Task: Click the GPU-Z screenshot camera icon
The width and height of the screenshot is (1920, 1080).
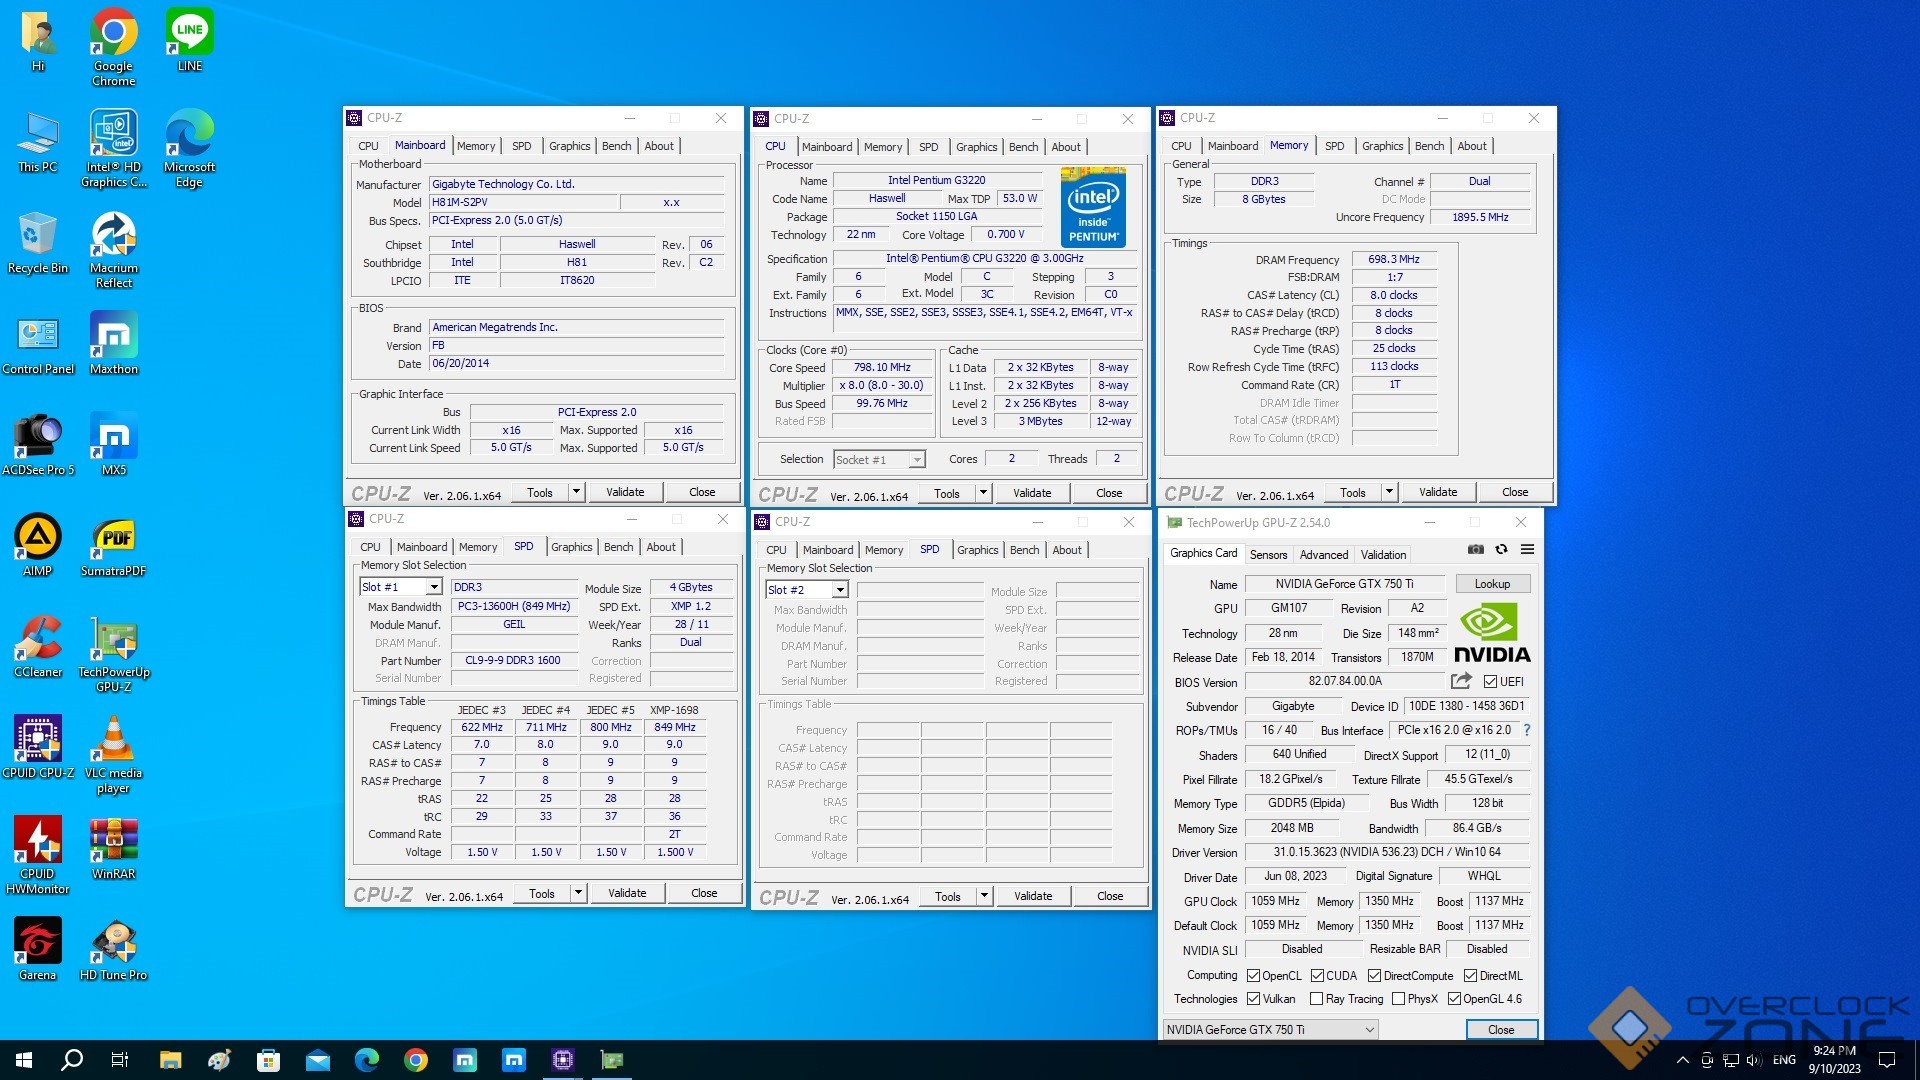Action: pos(1475,549)
